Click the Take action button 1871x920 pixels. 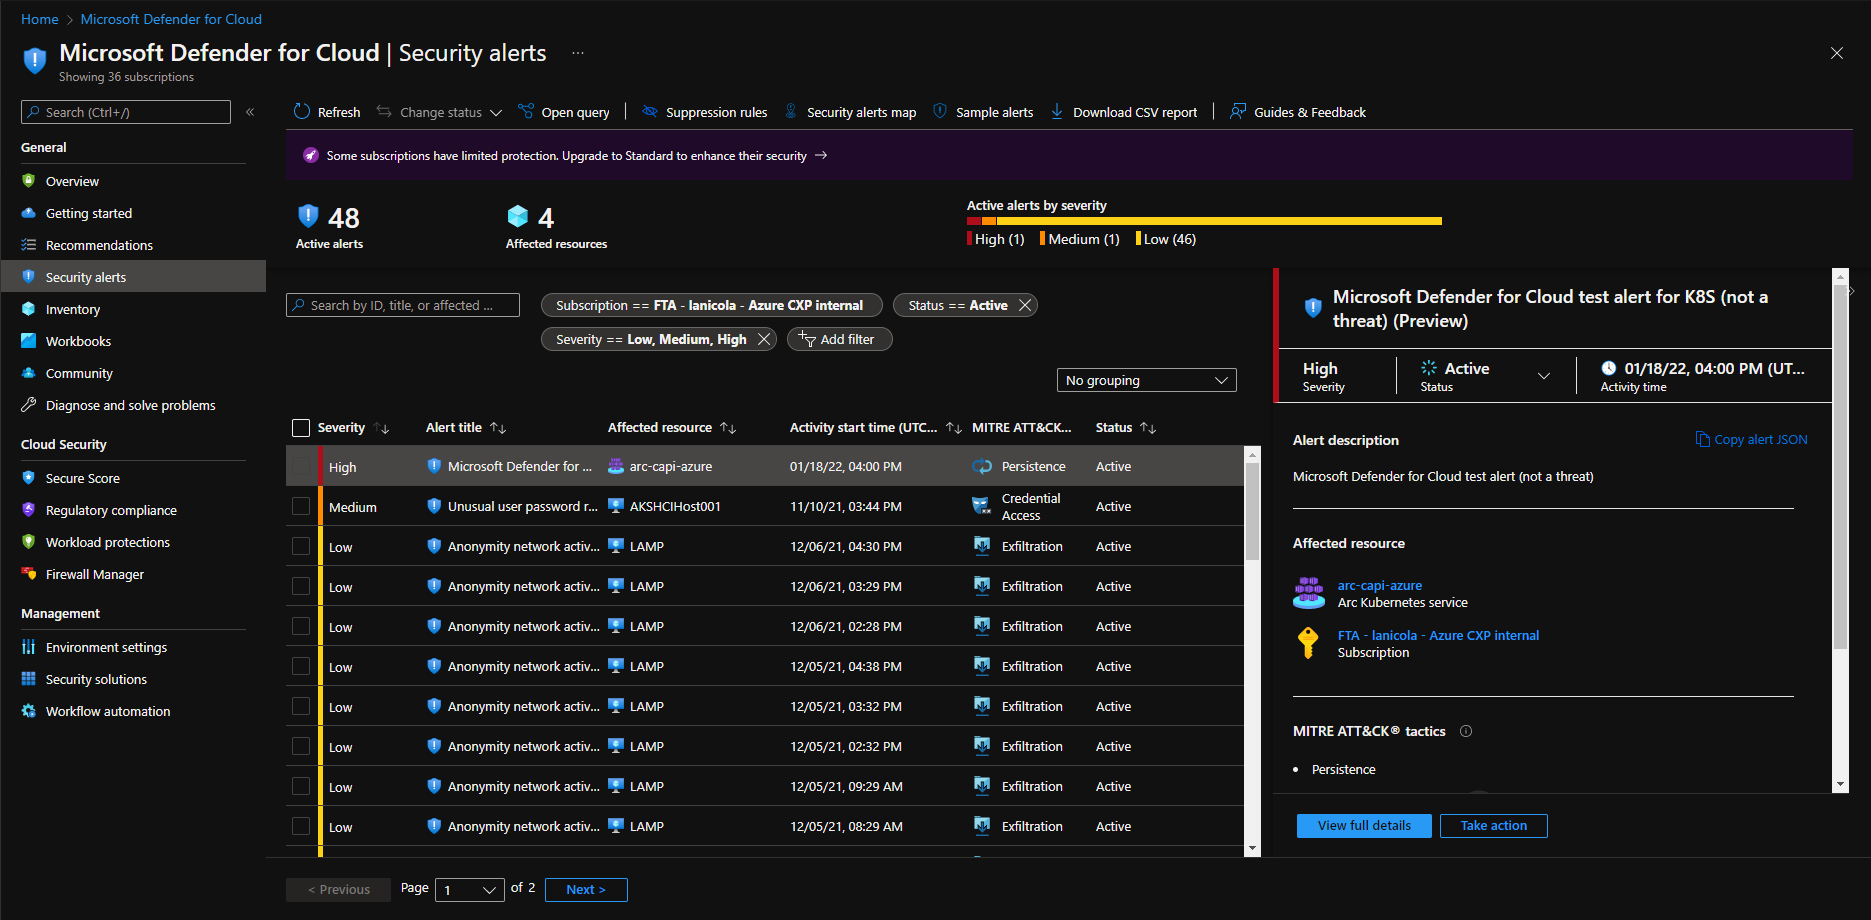click(x=1493, y=825)
